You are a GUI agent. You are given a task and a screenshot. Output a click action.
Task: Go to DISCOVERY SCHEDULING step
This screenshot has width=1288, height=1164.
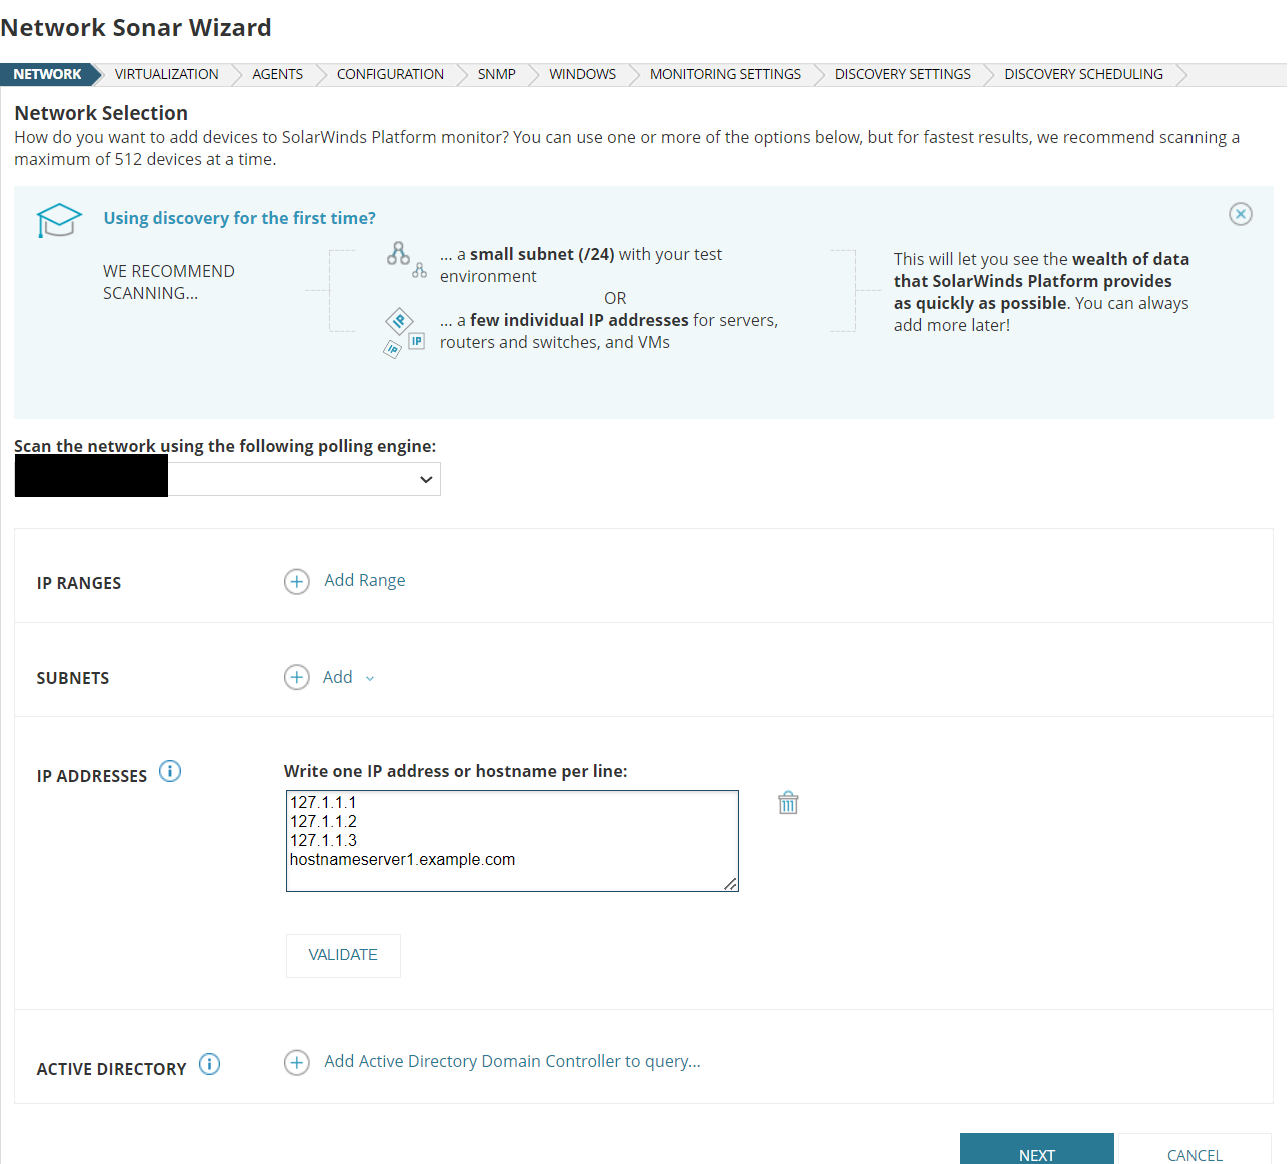click(1083, 74)
